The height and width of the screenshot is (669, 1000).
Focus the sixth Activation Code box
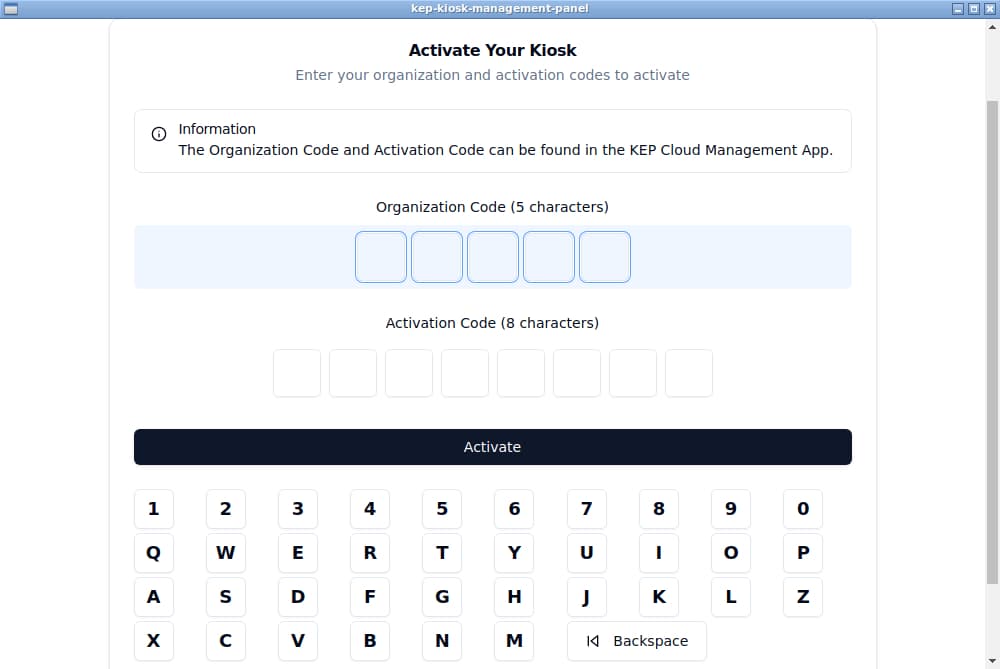click(577, 373)
